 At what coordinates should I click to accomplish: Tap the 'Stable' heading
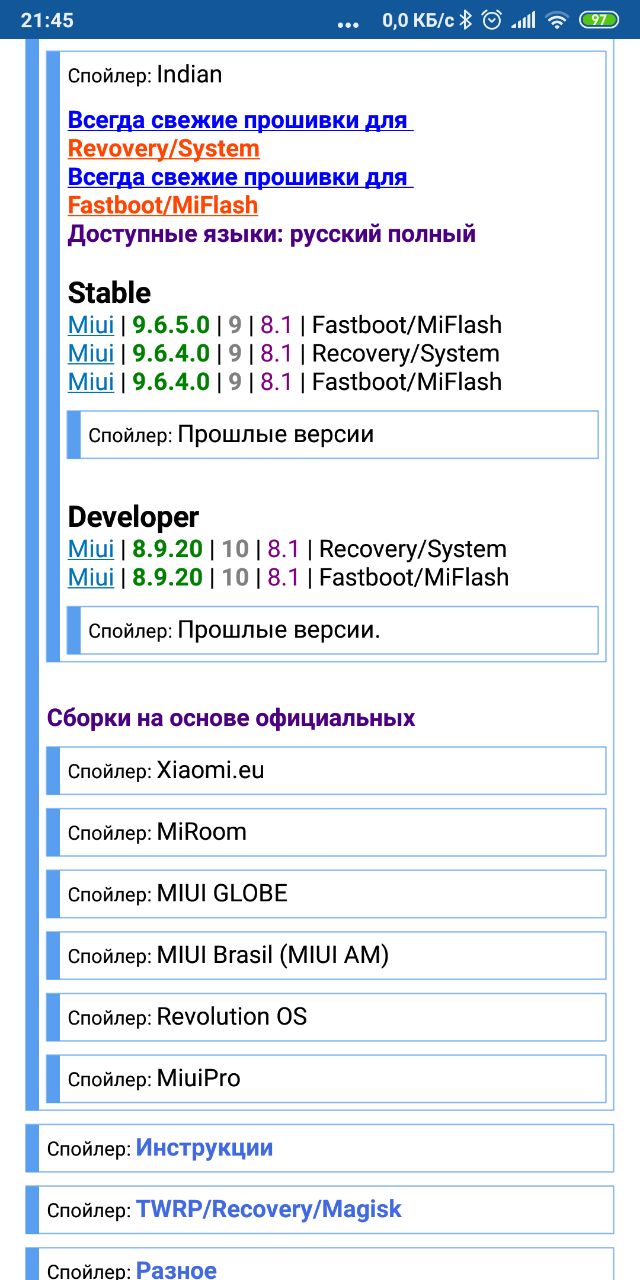(109, 293)
